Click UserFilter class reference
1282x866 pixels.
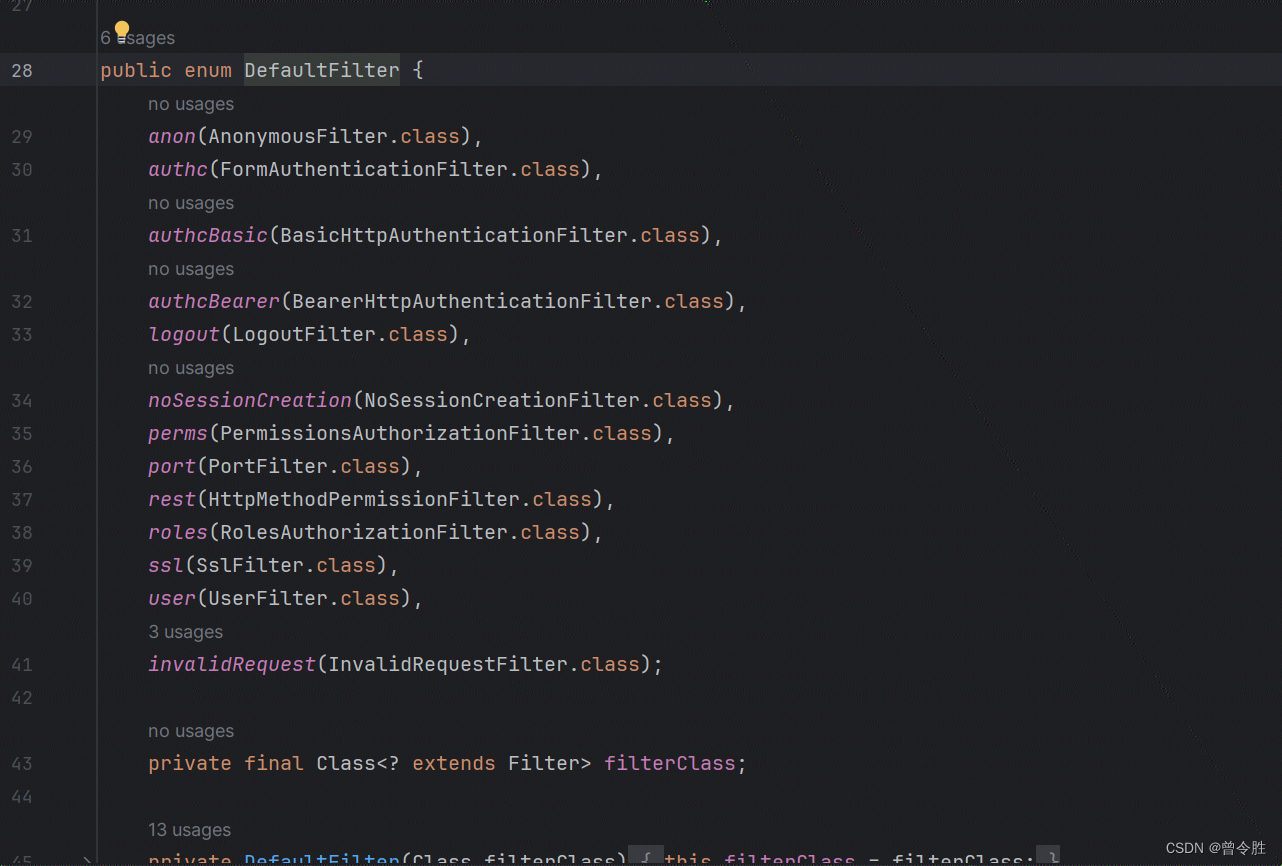pos(268,598)
